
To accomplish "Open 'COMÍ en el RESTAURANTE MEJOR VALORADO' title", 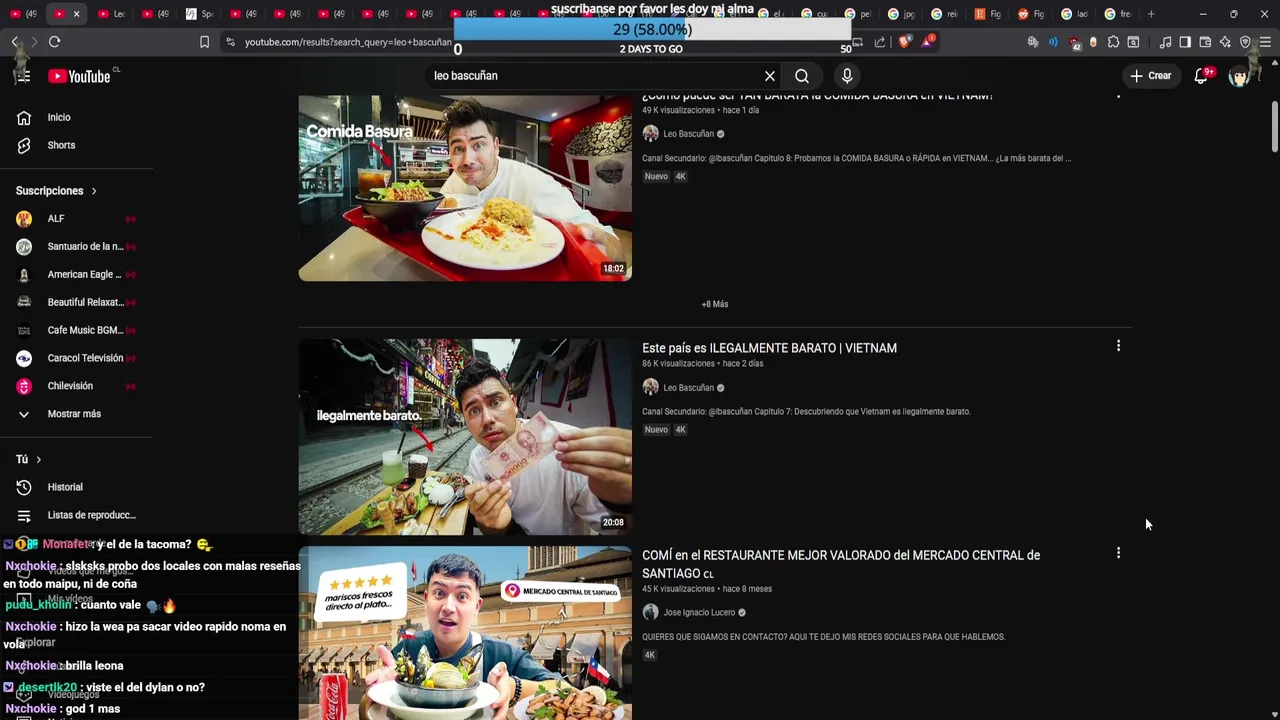I will [841, 564].
